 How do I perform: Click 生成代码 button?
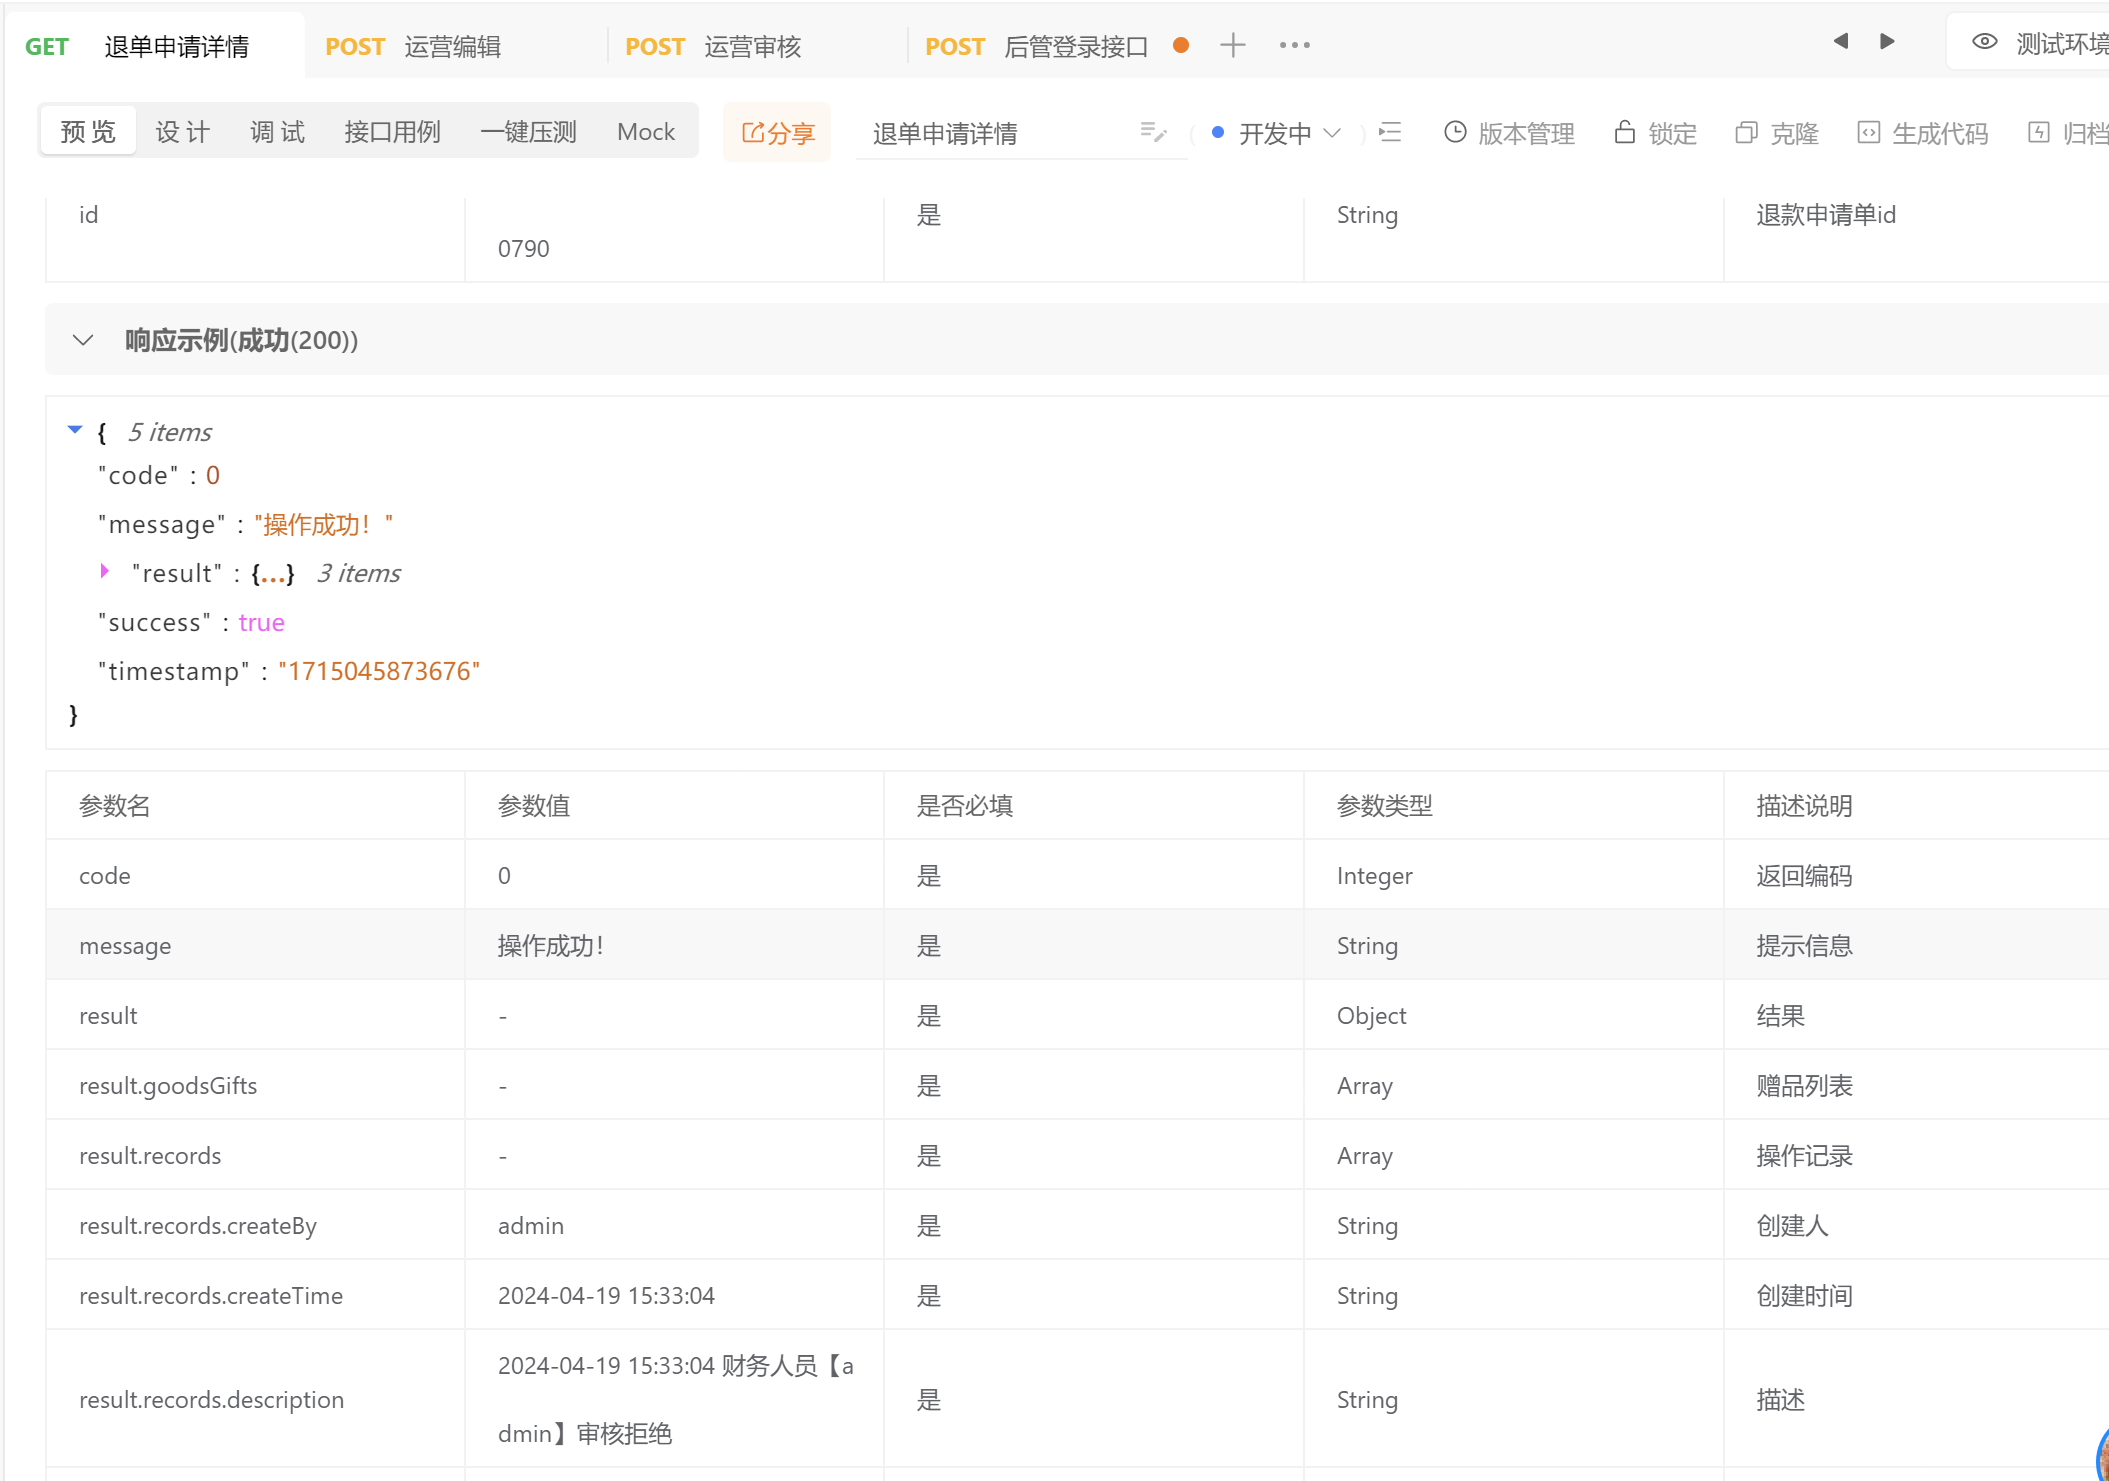(1922, 132)
